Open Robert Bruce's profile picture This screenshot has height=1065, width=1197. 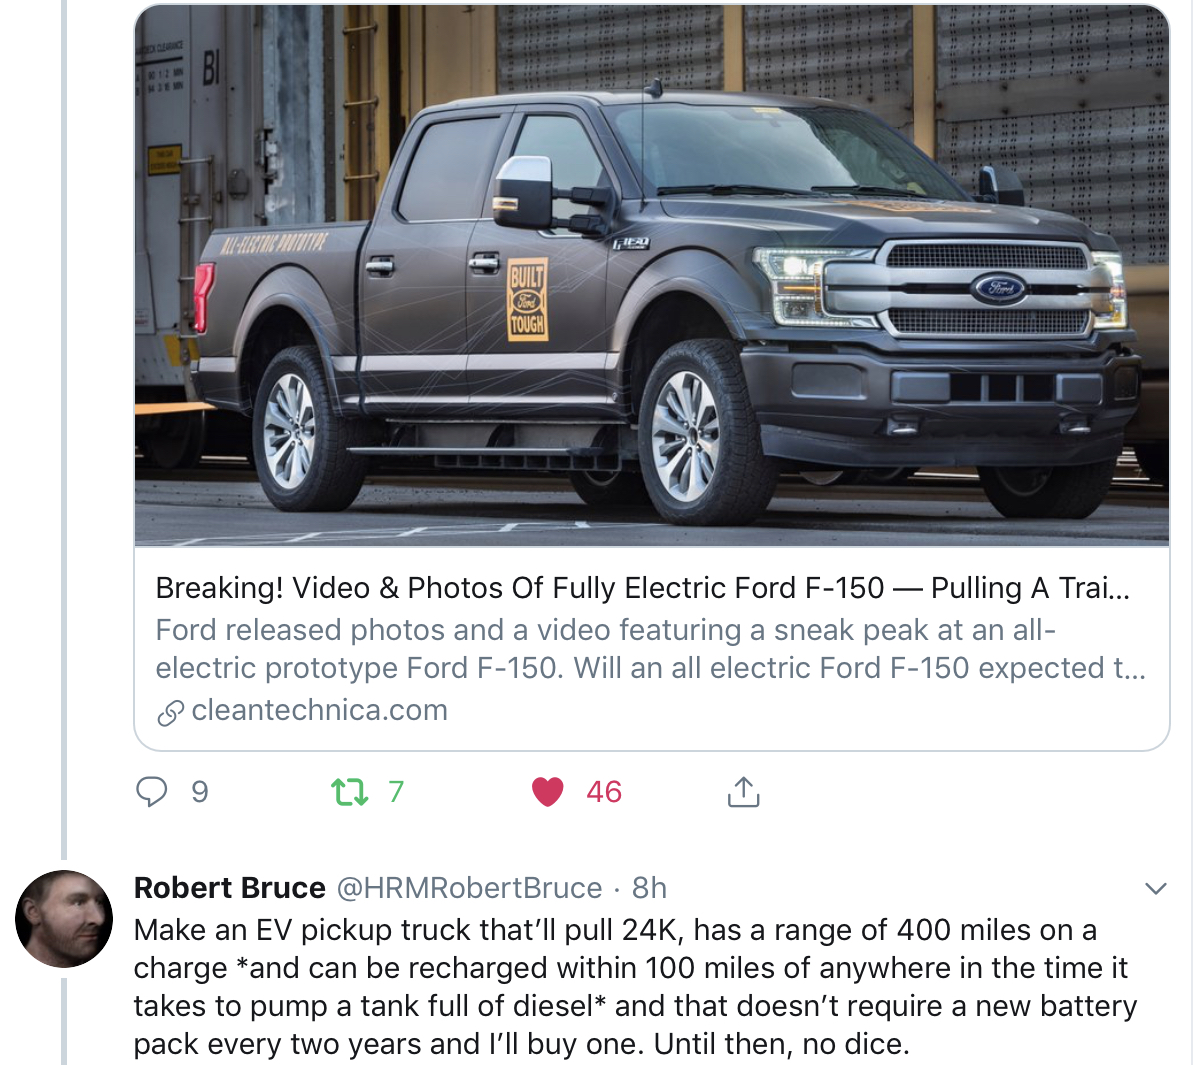(x=64, y=919)
